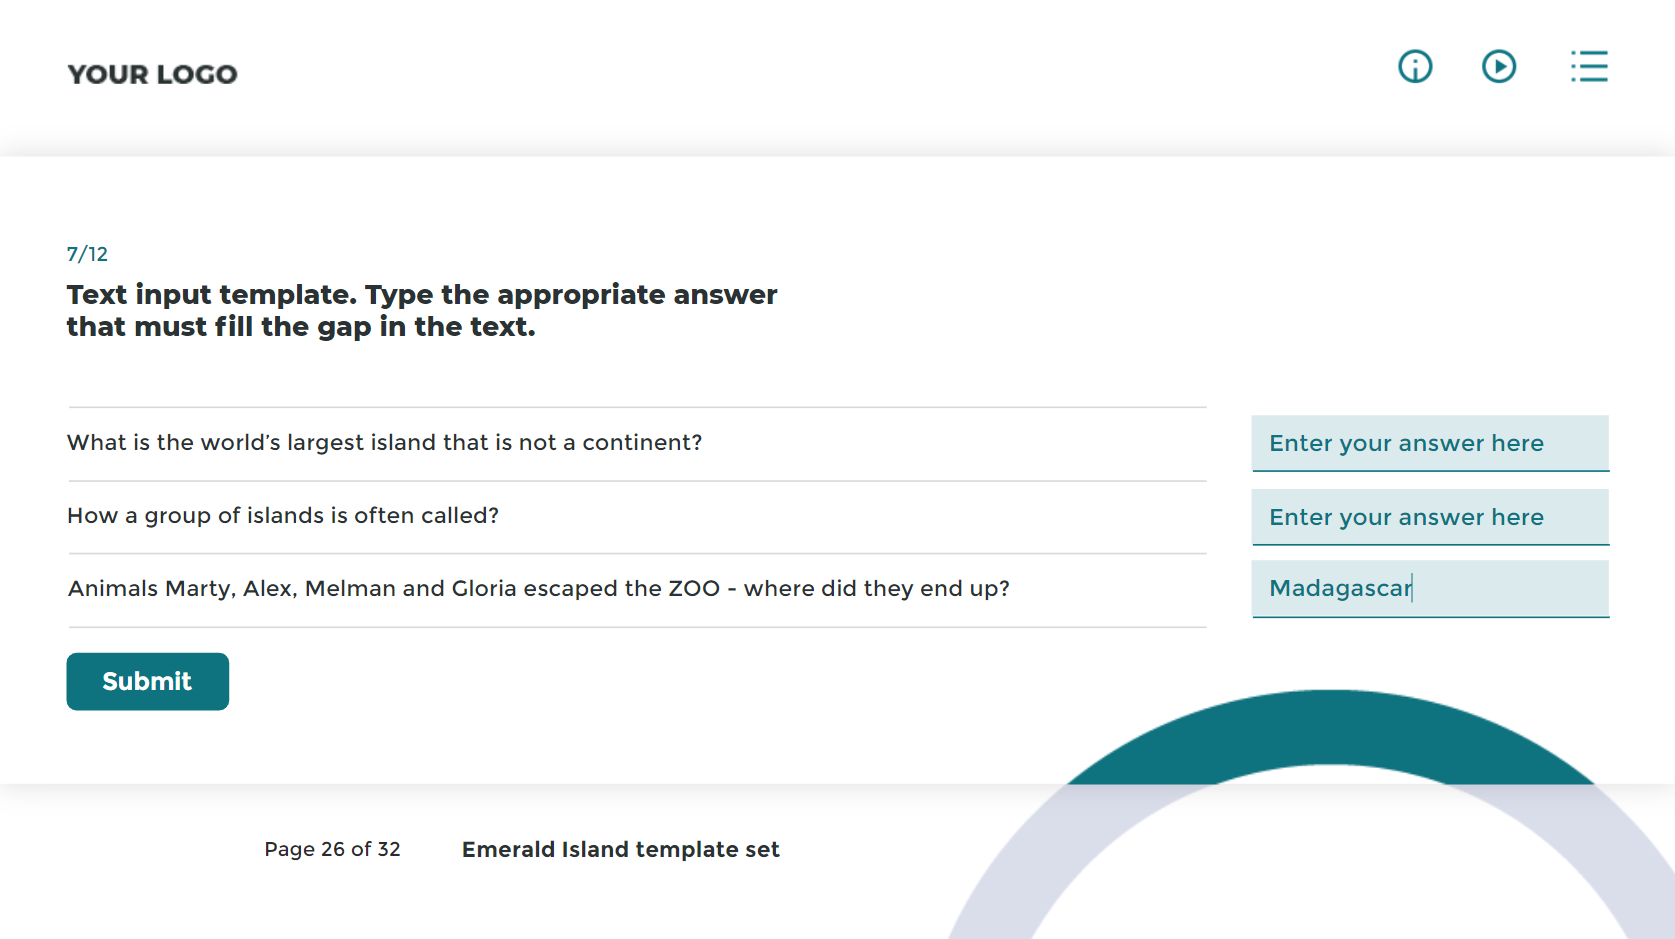
Task: Click the field containing Madagascar
Action: [x=1430, y=589]
